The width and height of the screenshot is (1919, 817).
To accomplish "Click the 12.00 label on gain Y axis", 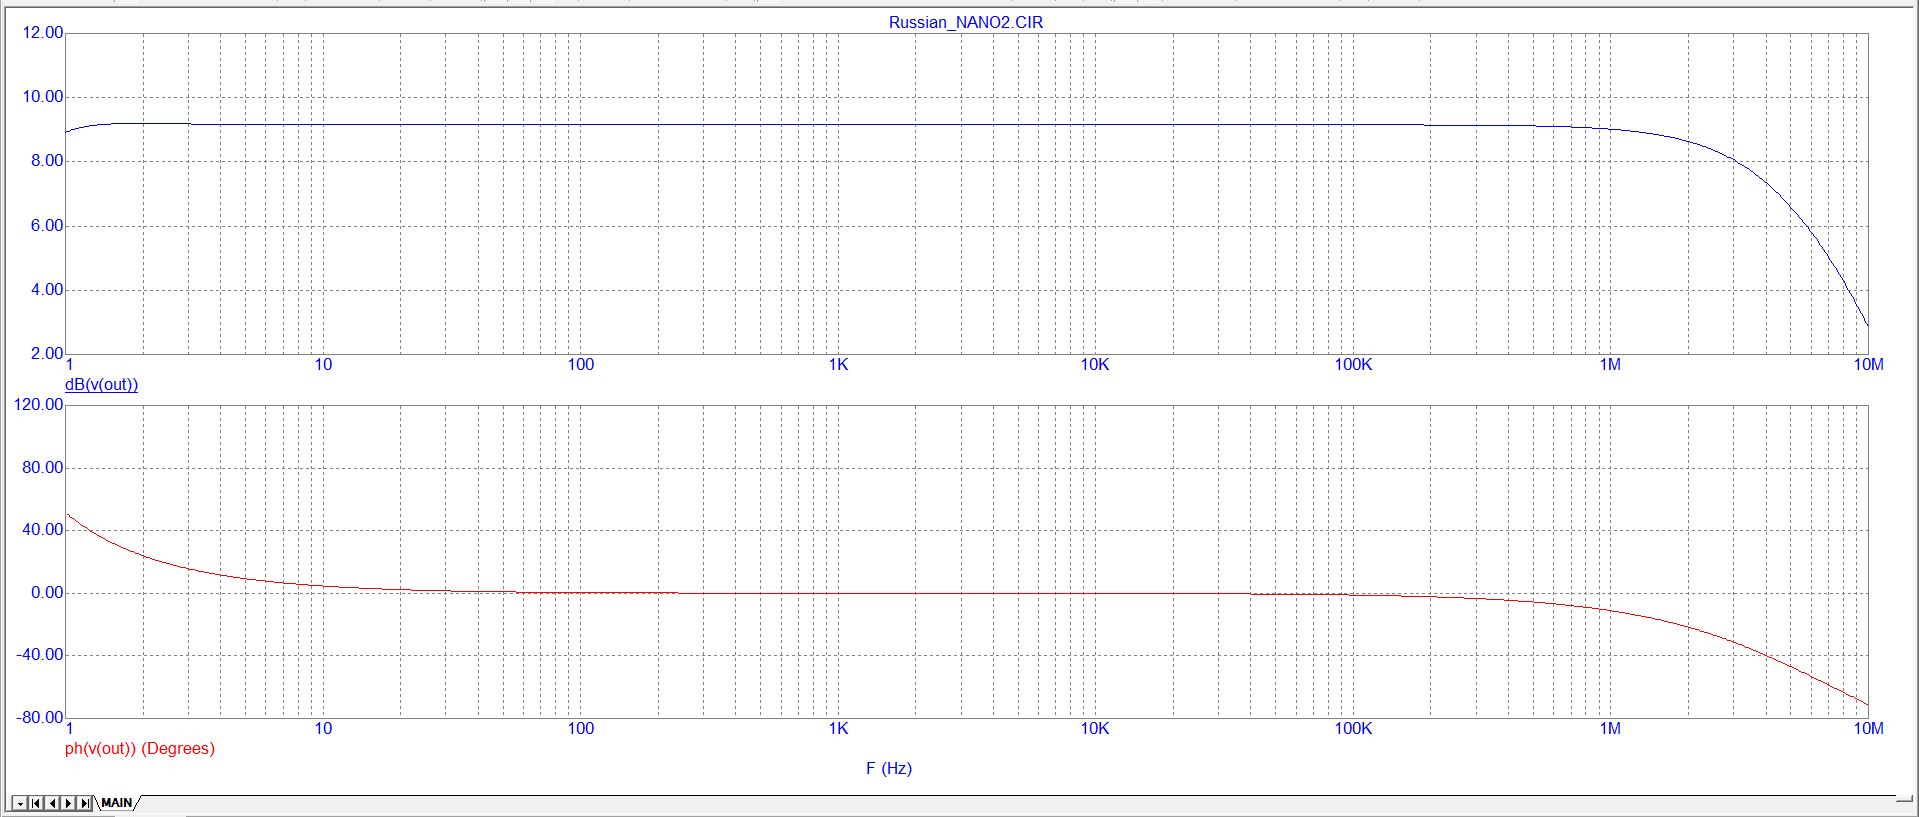I will click(x=42, y=33).
